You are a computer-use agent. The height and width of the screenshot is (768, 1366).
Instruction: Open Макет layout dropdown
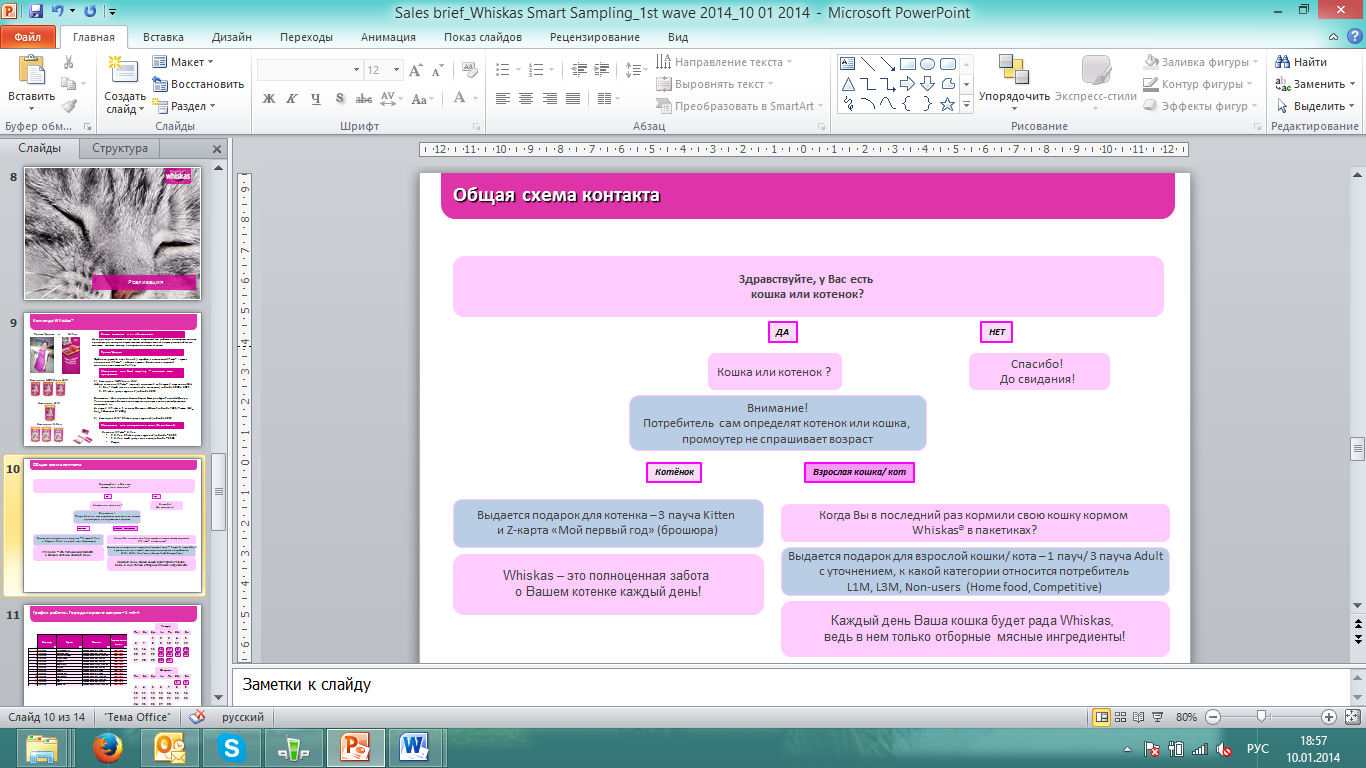pyautogui.click(x=185, y=62)
